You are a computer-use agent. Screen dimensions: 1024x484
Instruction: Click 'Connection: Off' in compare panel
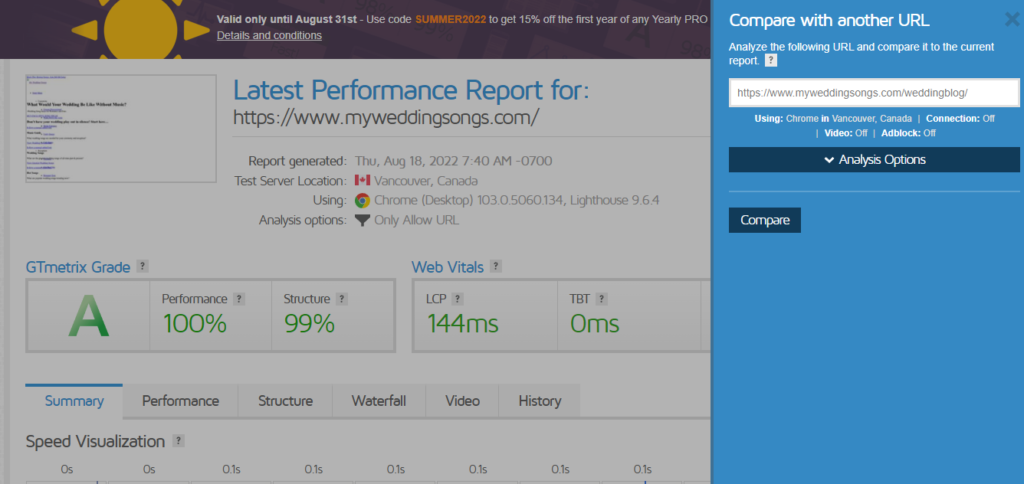(961, 119)
